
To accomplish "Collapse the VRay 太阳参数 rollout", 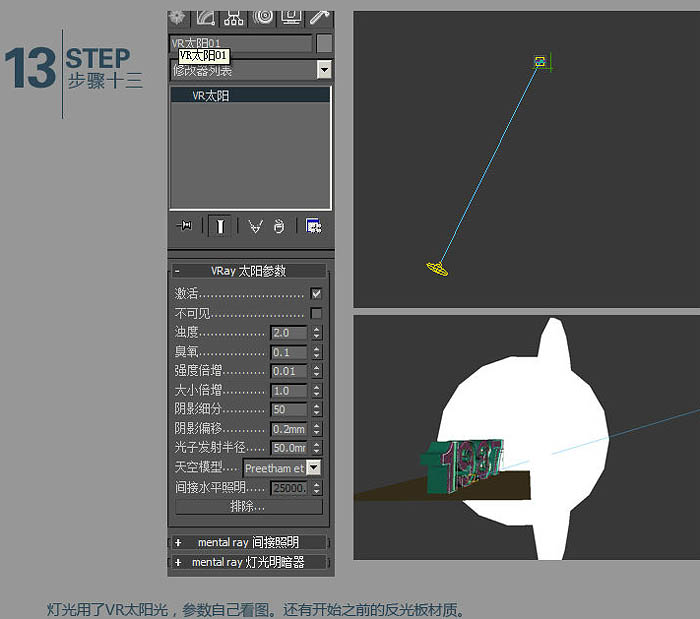I will pos(248,271).
